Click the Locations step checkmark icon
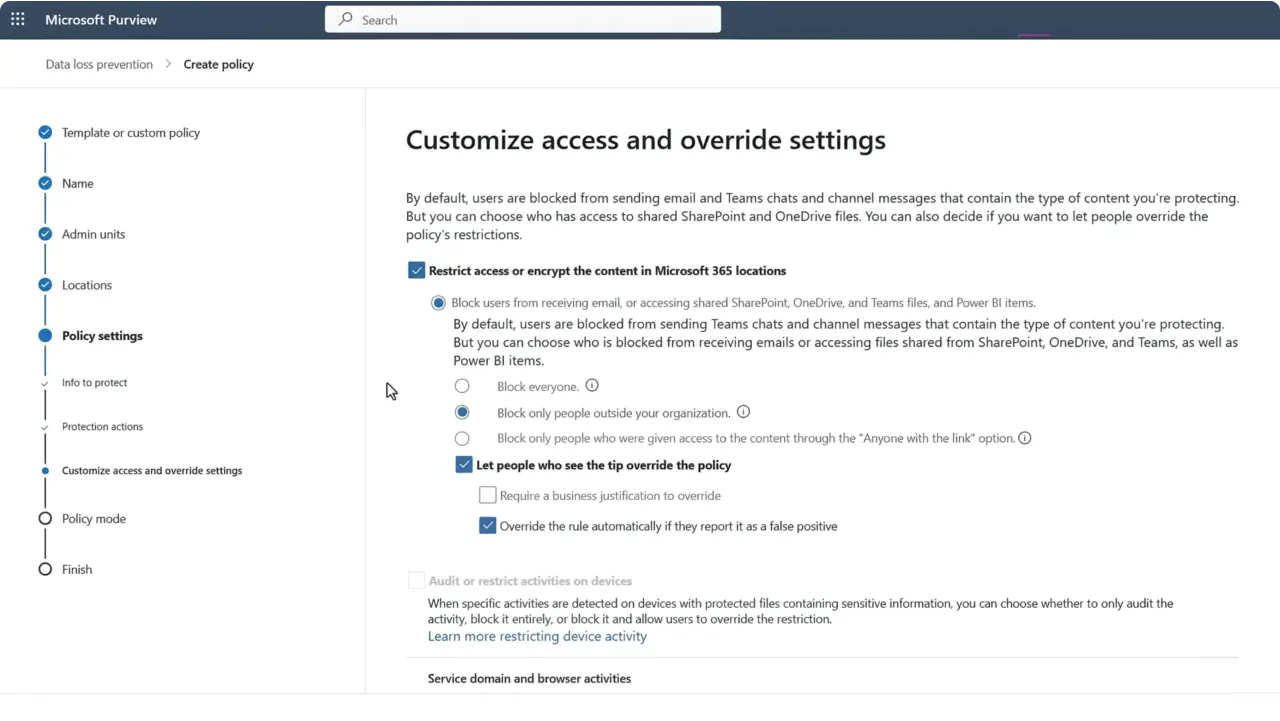The width and height of the screenshot is (1280, 721). pos(45,285)
